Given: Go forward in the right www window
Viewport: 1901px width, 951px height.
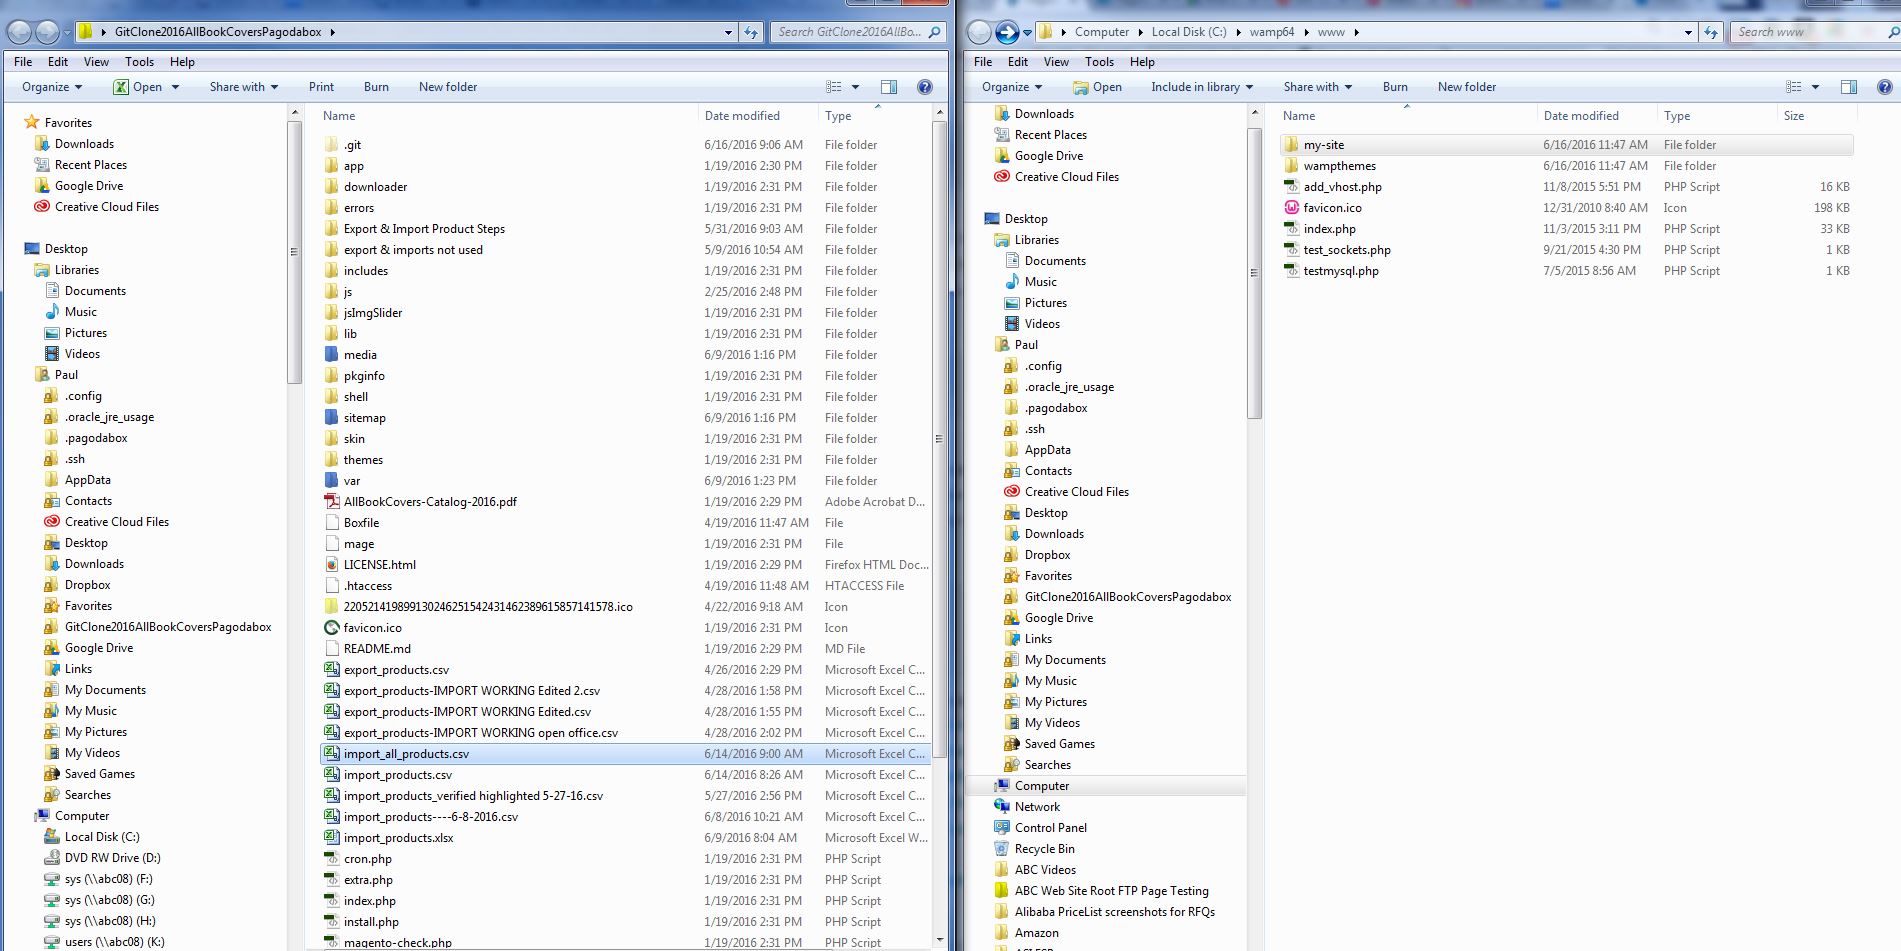Looking at the screenshot, I should (1007, 32).
